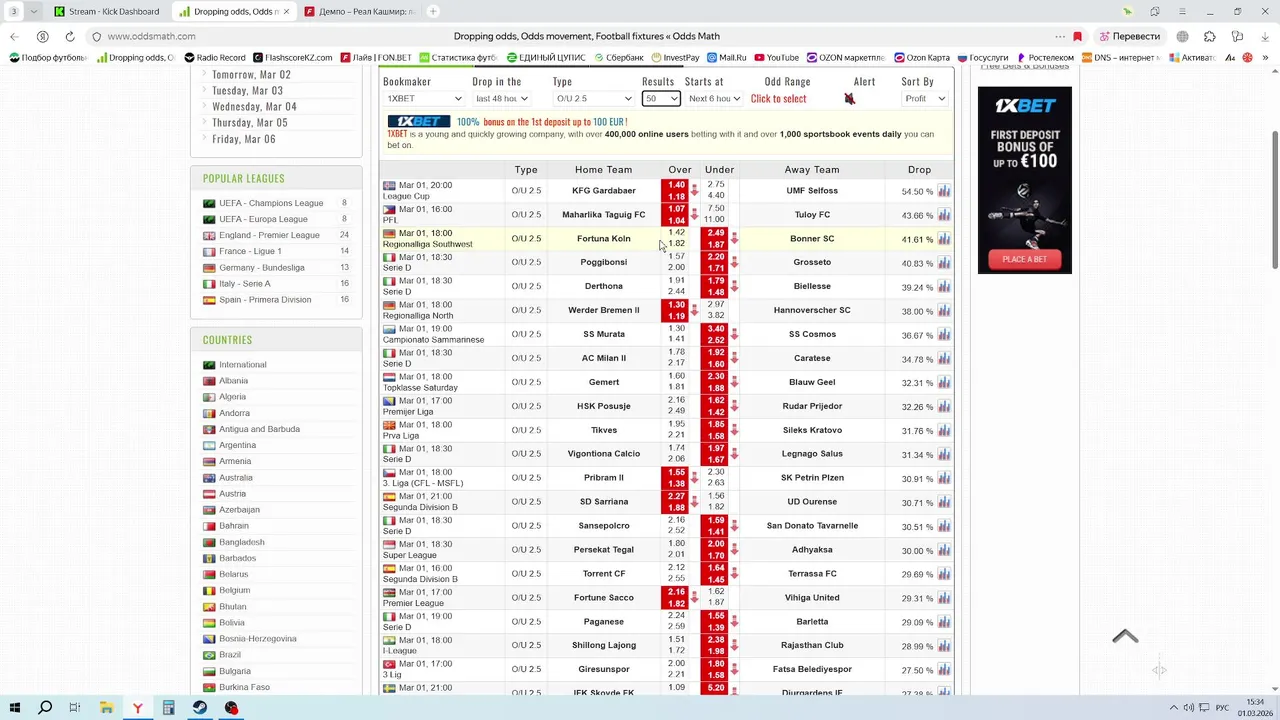This screenshot has height=720, width=1280.
Task: Show hidden system tray icons
Action: [1174, 708]
